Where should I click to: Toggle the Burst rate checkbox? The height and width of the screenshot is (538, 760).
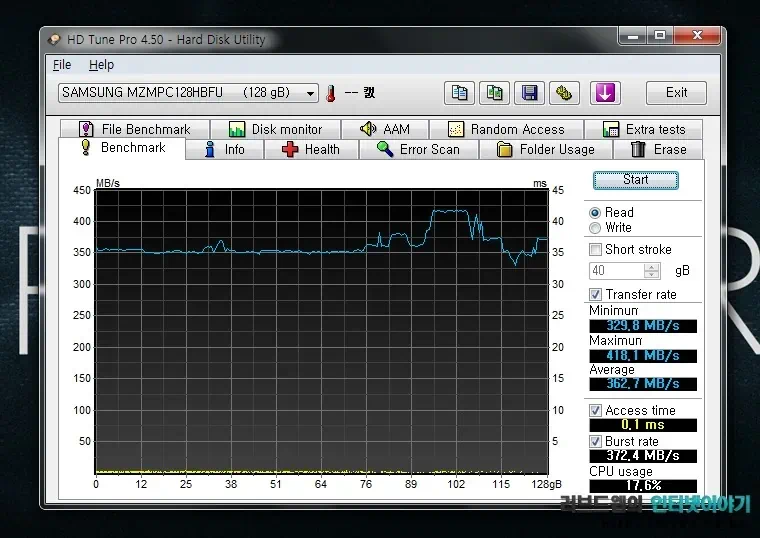tap(595, 442)
